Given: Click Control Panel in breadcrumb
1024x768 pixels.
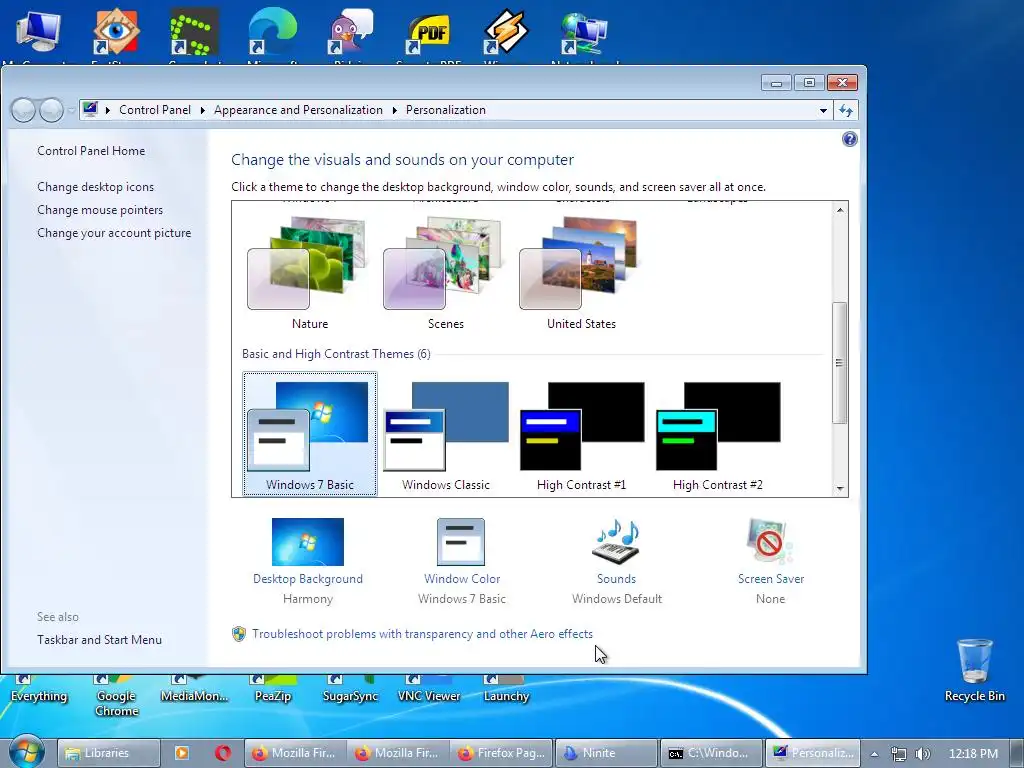Looking at the screenshot, I should (155, 110).
